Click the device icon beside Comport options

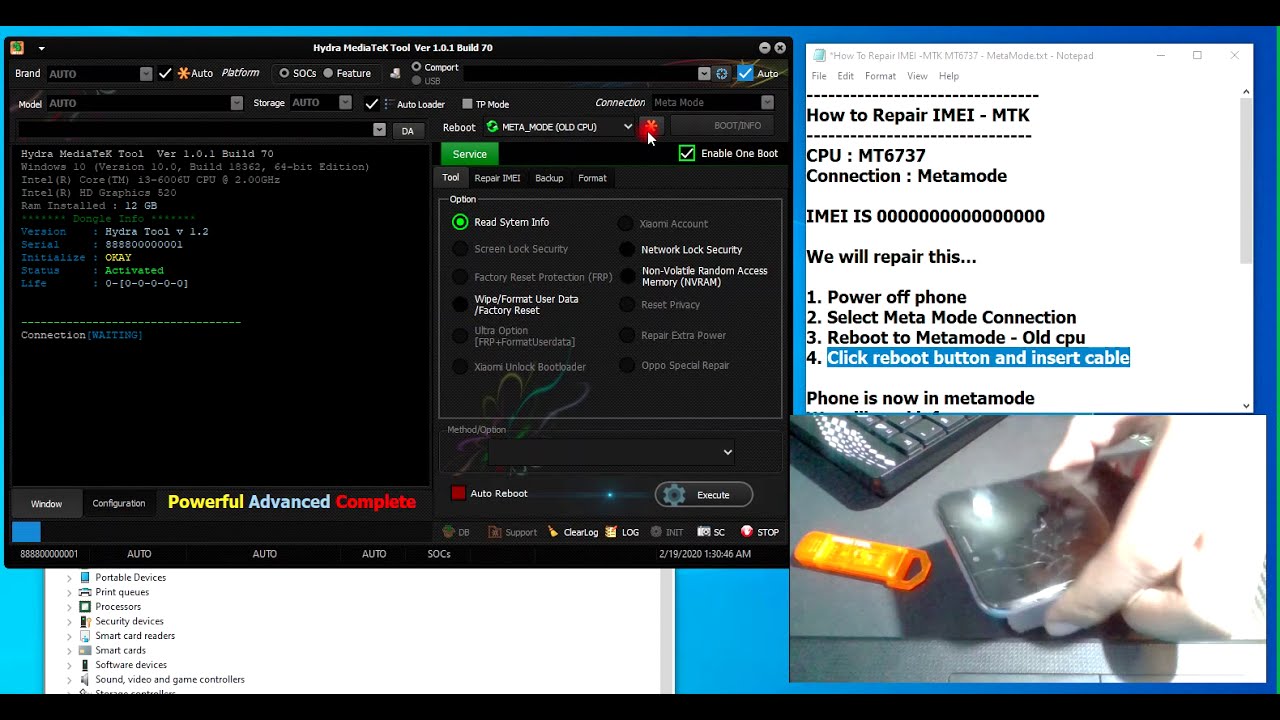click(395, 73)
